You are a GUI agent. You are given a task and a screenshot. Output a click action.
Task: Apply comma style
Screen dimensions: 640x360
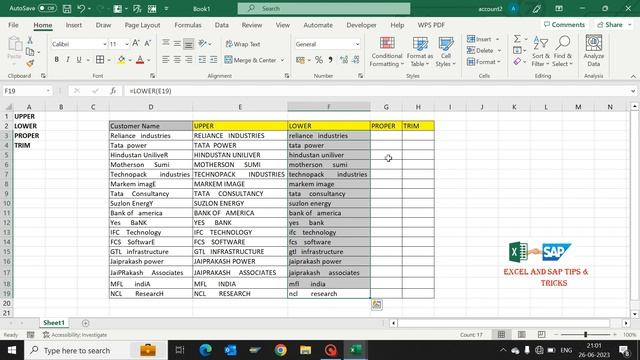pos(330,60)
